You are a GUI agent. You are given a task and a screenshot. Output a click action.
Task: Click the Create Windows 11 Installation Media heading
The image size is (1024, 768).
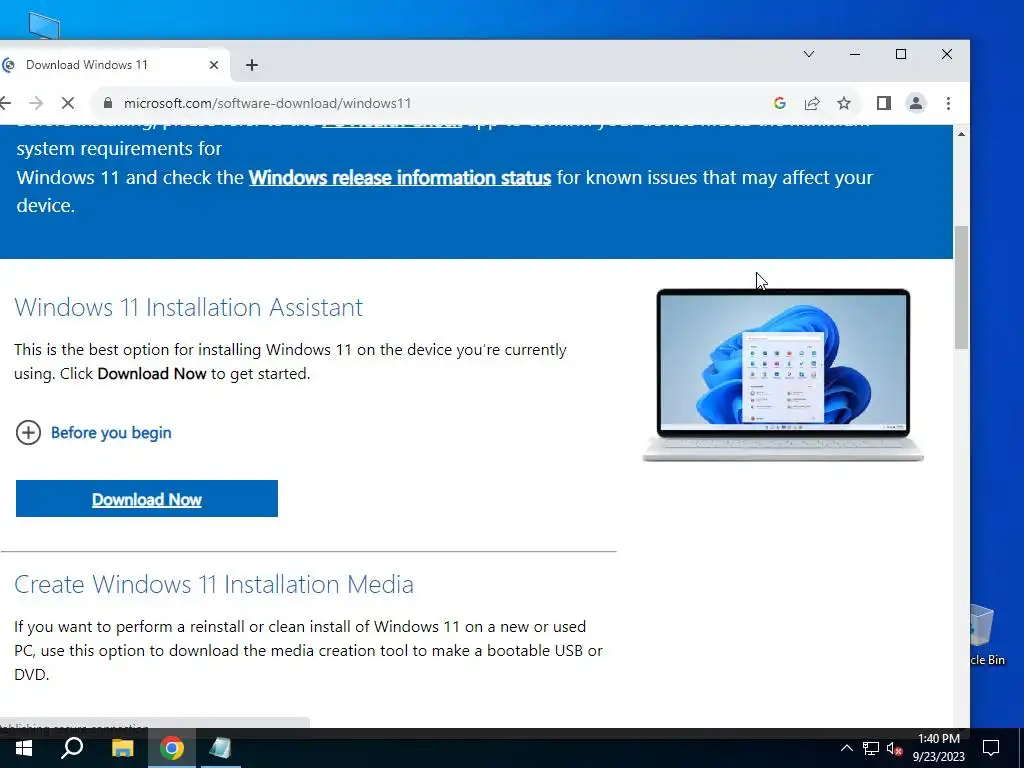pyautogui.click(x=214, y=584)
